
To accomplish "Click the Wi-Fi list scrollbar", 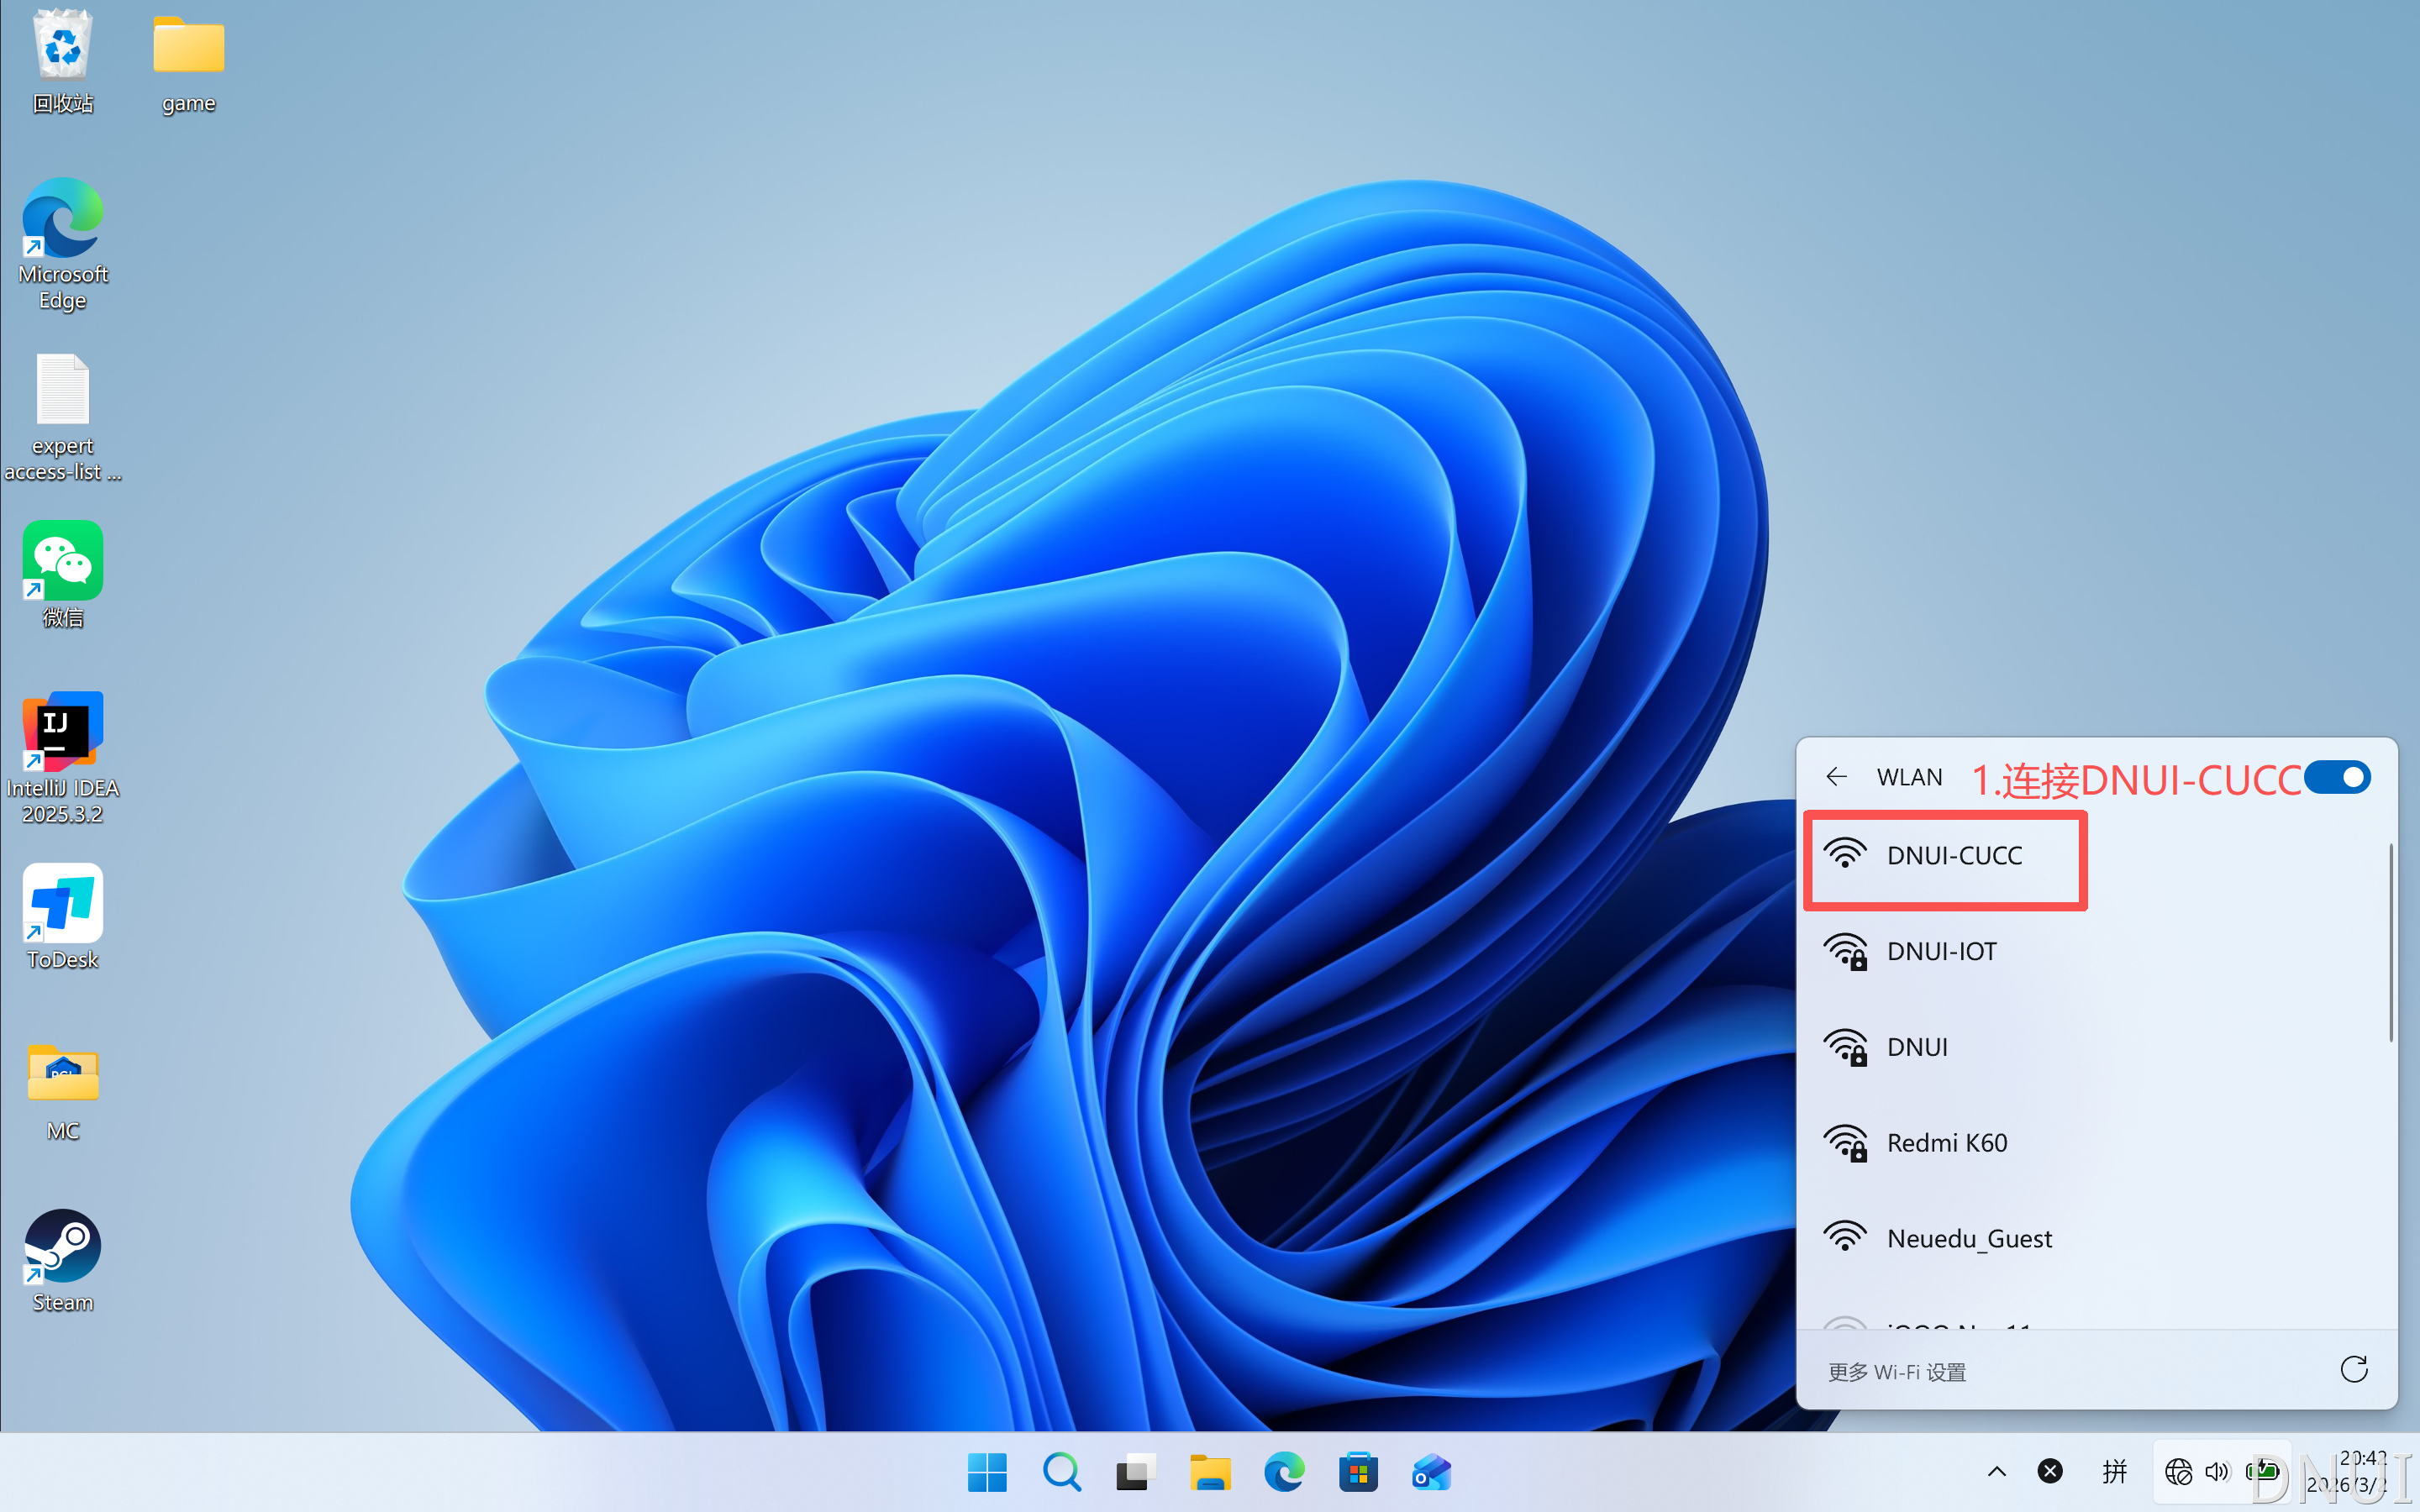I will (2391, 943).
